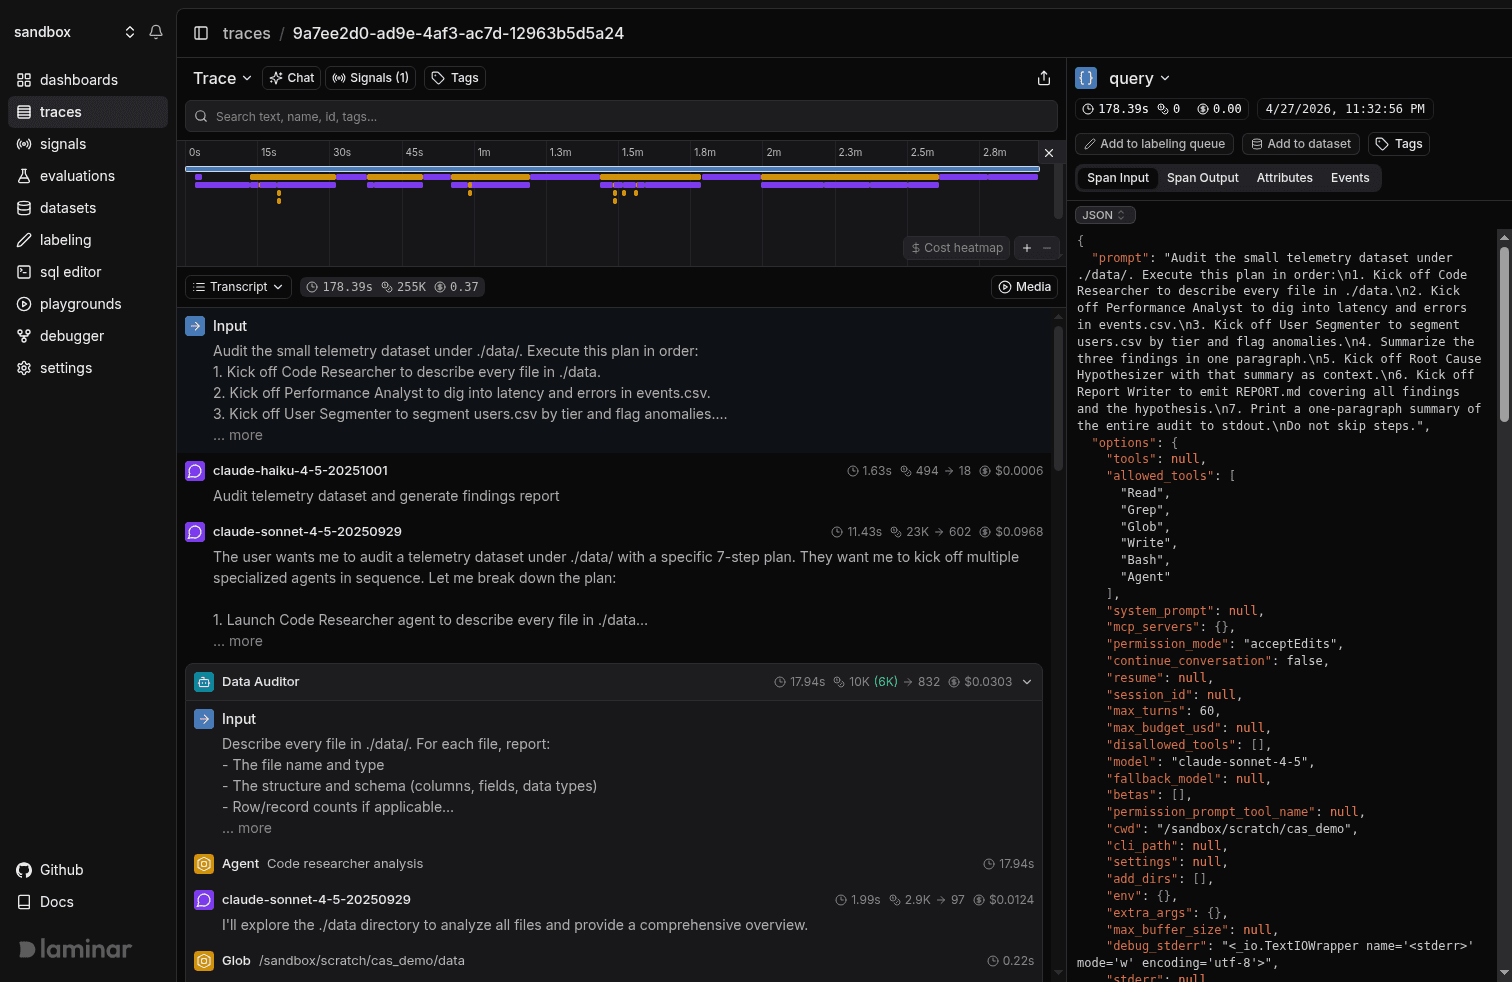Collapse the Data Auditor section chevron

1027,682
